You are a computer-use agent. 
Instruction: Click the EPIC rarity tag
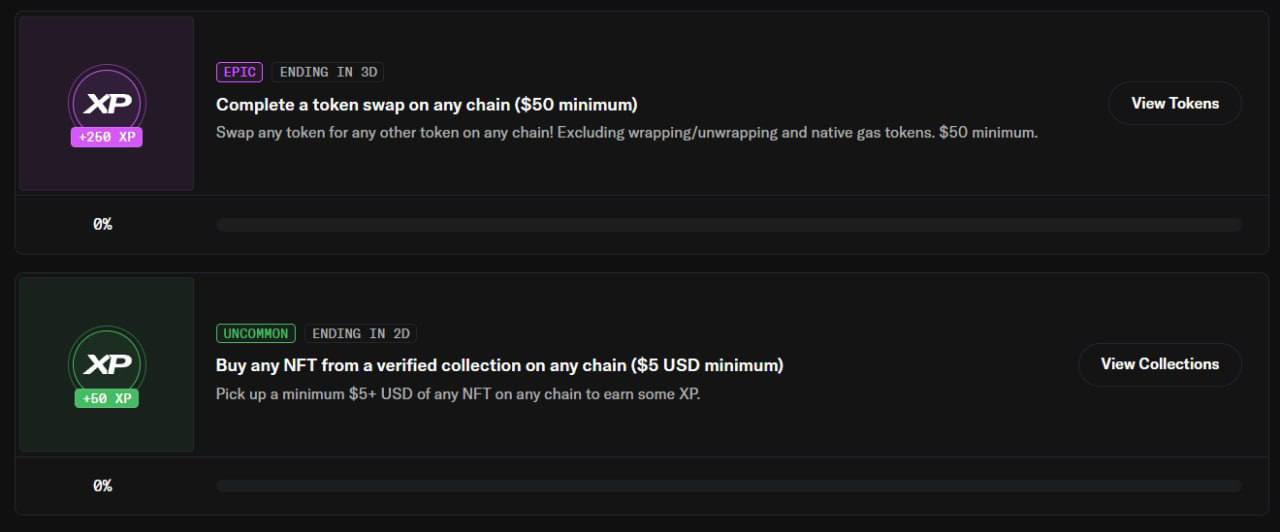click(240, 72)
